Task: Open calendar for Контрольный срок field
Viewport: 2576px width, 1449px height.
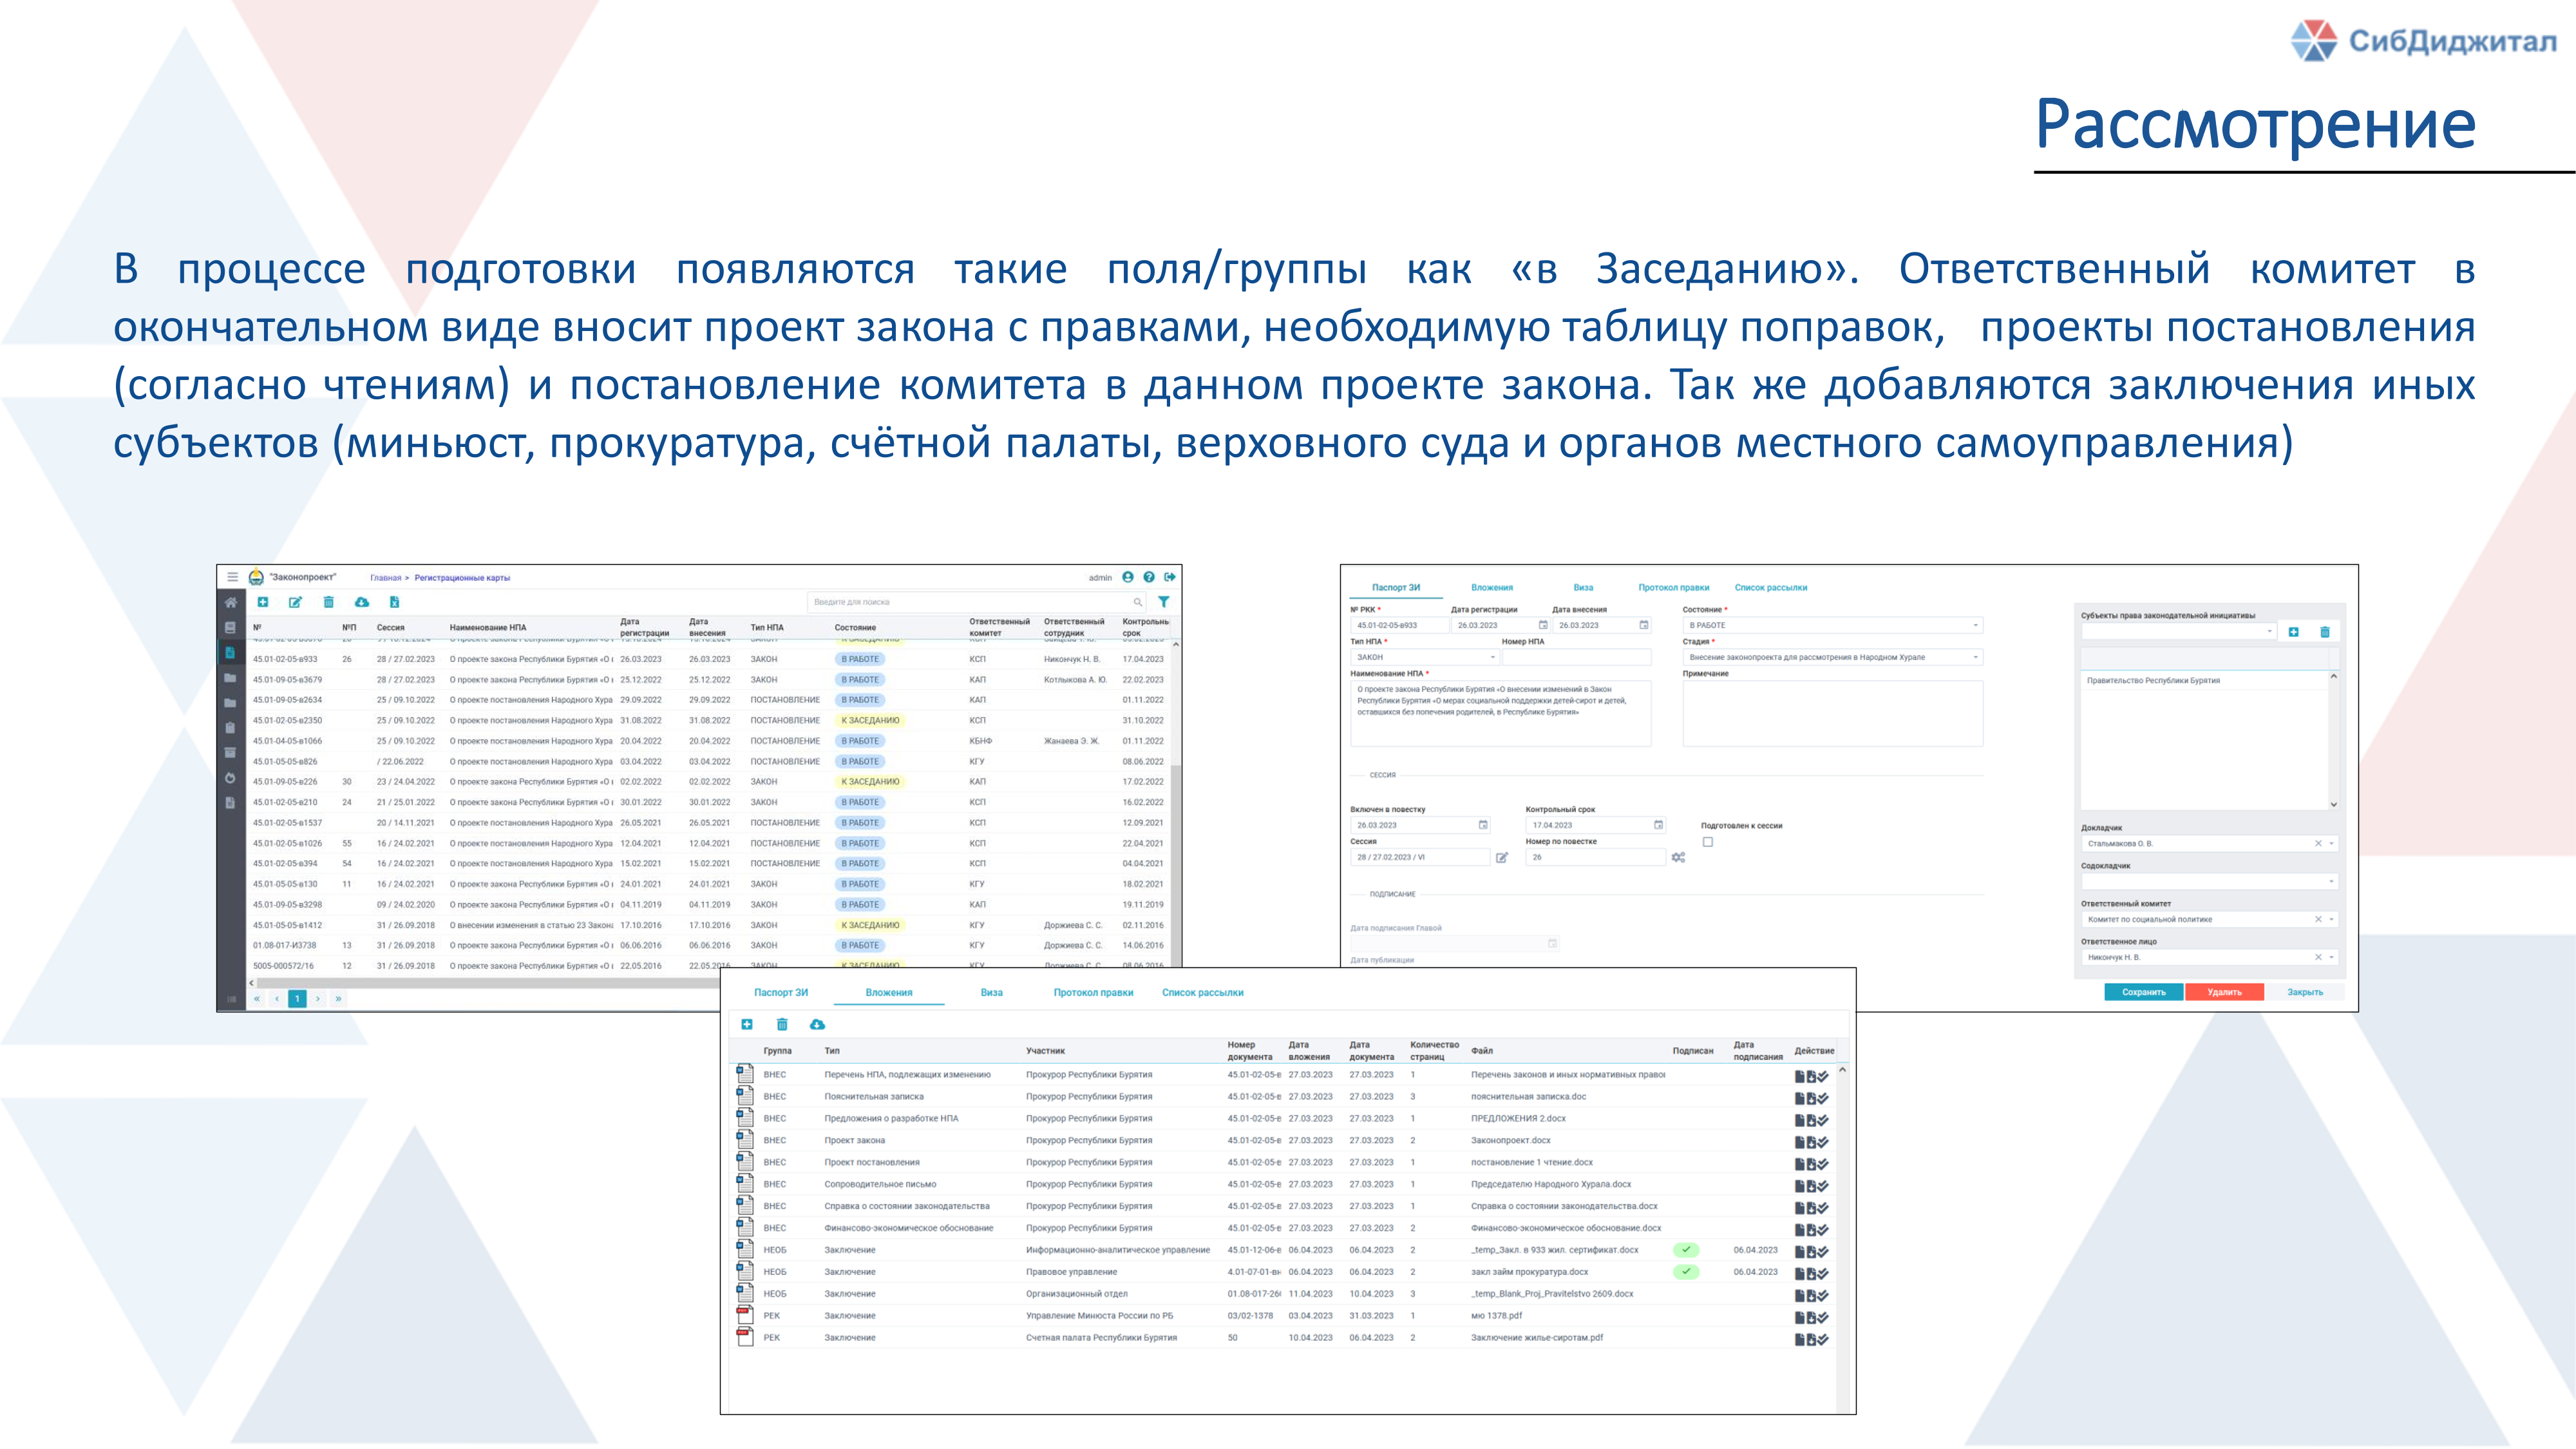Action: tap(1658, 825)
